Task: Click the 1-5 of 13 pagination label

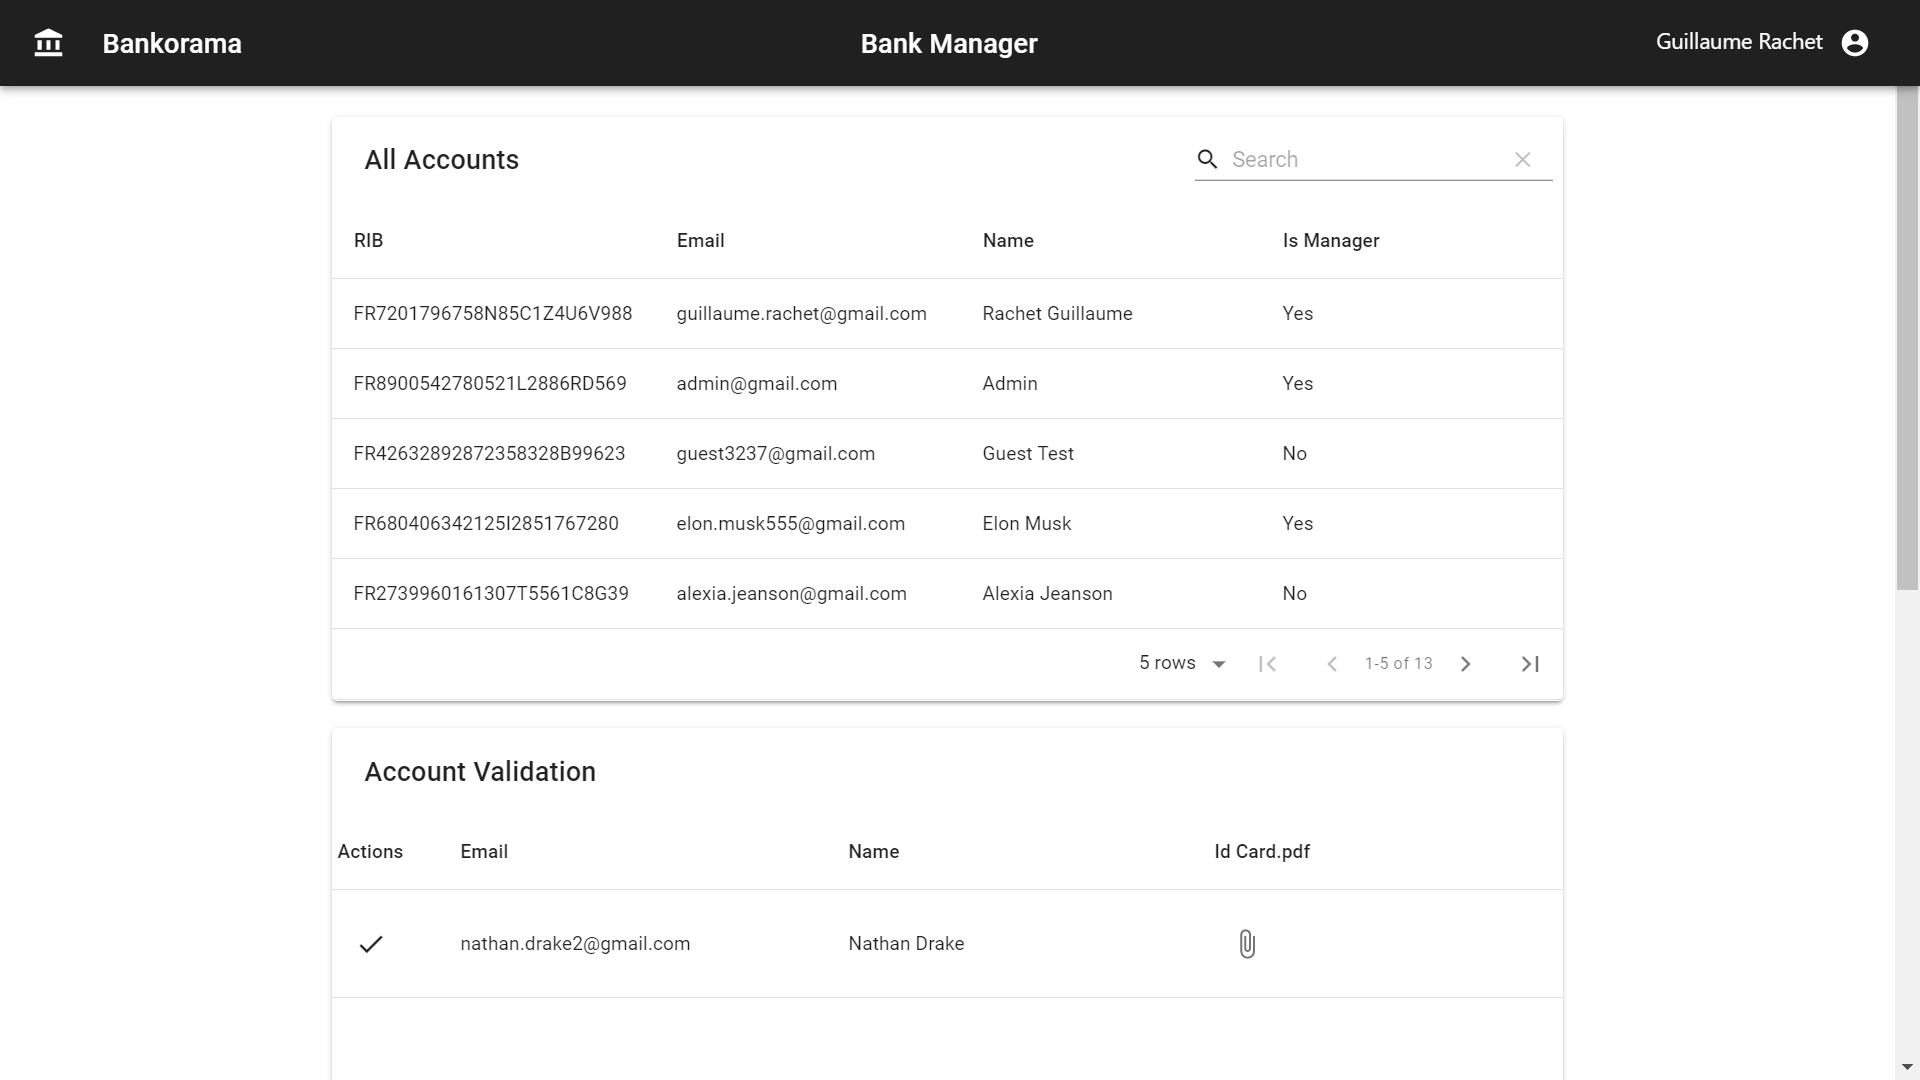Action: pyautogui.click(x=1398, y=663)
